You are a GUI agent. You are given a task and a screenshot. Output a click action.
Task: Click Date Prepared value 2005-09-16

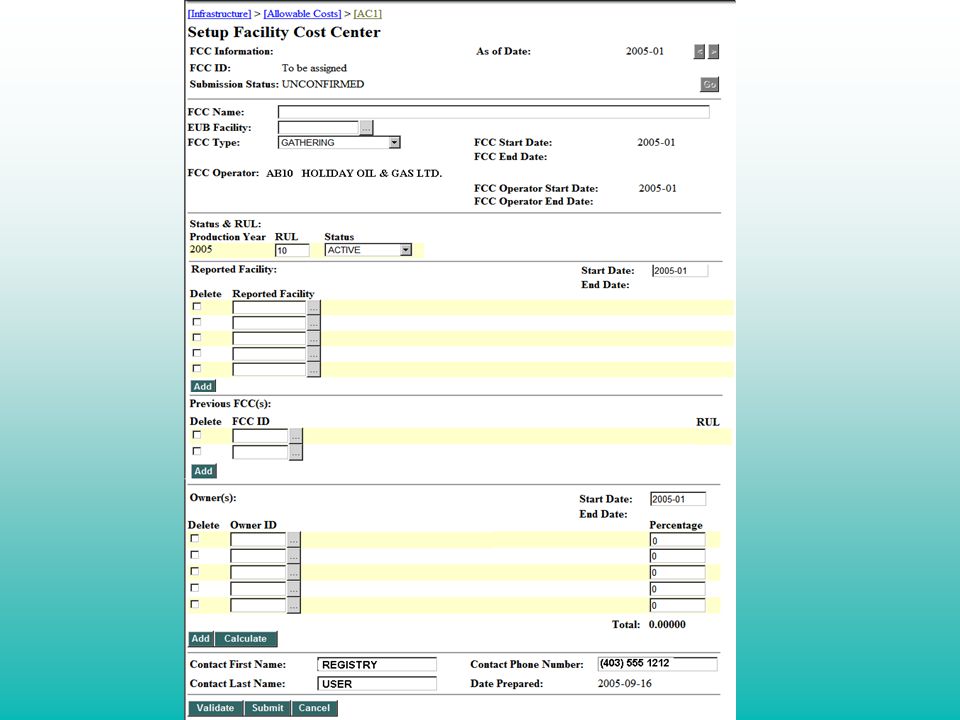point(624,683)
